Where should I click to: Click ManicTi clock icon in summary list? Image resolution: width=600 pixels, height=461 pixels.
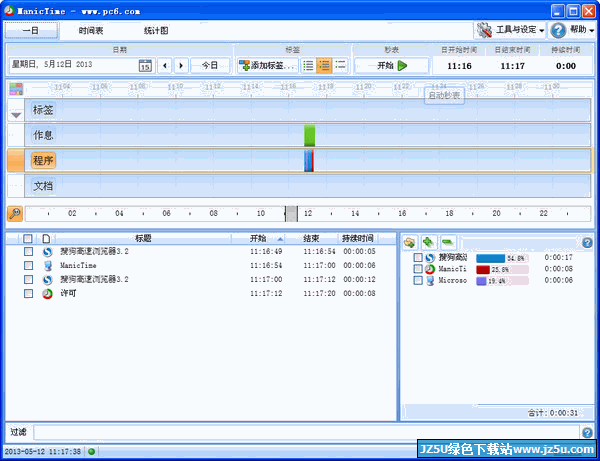(430, 269)
